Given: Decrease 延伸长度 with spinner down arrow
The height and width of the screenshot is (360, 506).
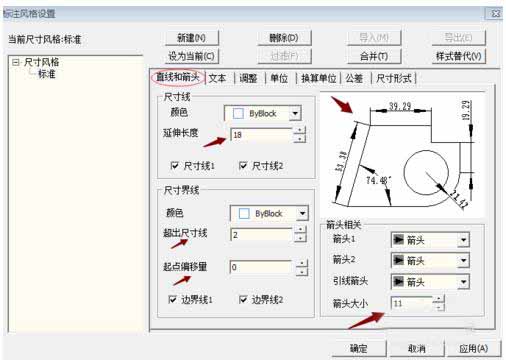Looking at the screenshot, I should tap(300, 139).
